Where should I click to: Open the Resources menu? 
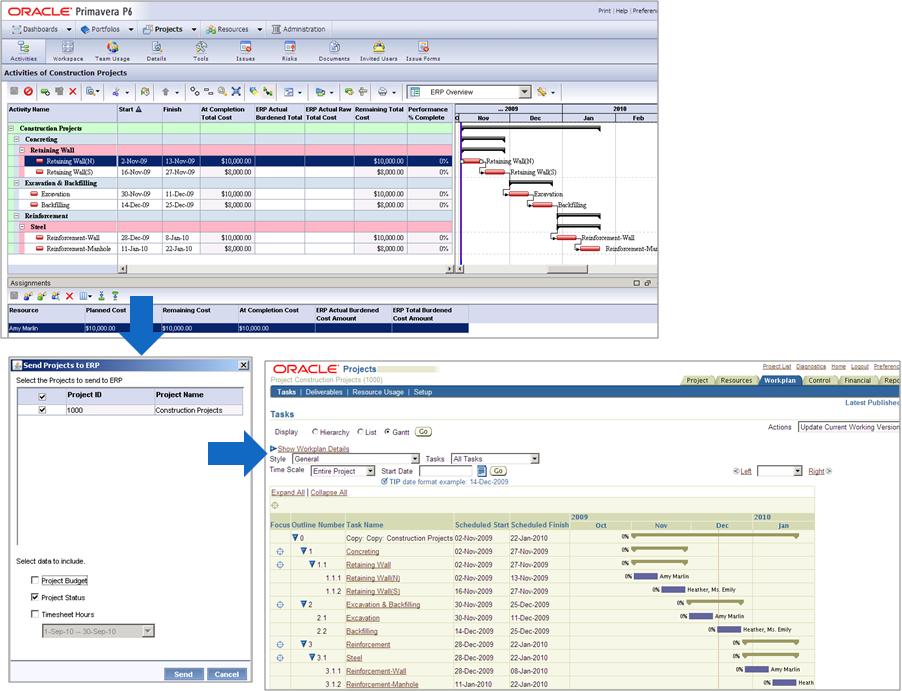[x=234, y=29]
